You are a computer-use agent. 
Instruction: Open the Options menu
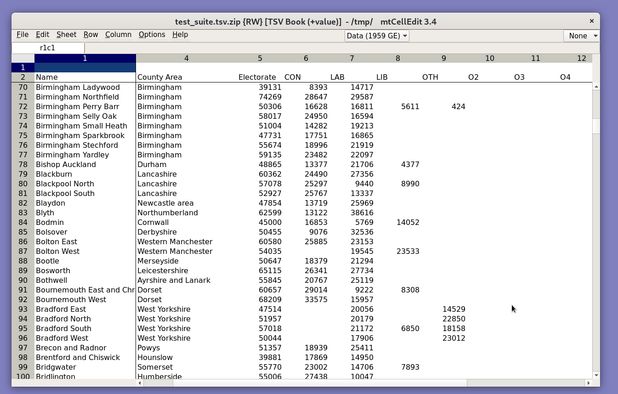click(x=152, y=35)
